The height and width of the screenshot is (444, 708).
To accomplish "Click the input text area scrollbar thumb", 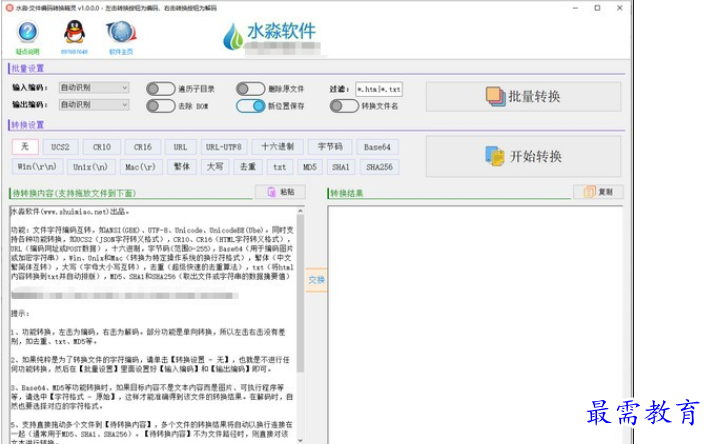I will pos(300,294).
